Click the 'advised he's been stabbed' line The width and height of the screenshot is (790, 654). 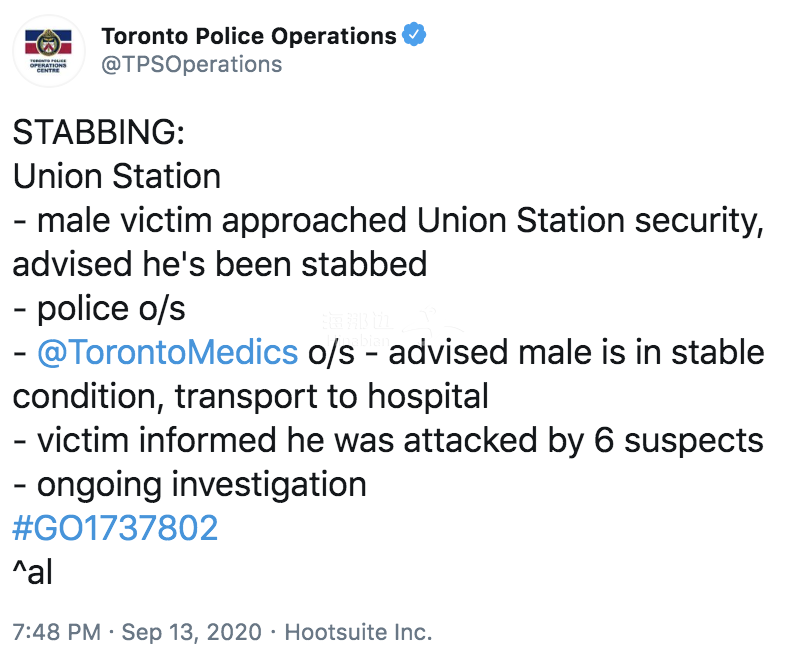[220, 264]
